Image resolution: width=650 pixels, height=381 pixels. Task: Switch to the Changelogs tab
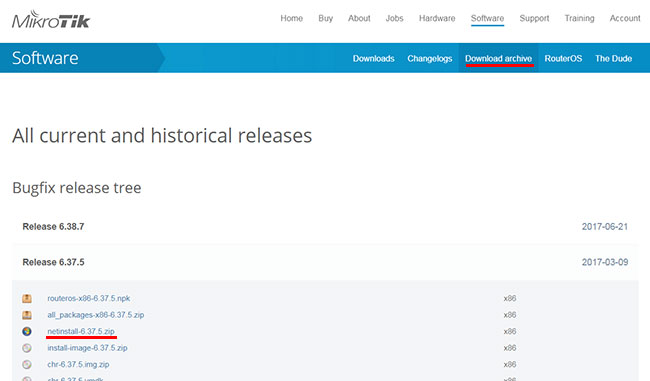click(x=429, y=58)
